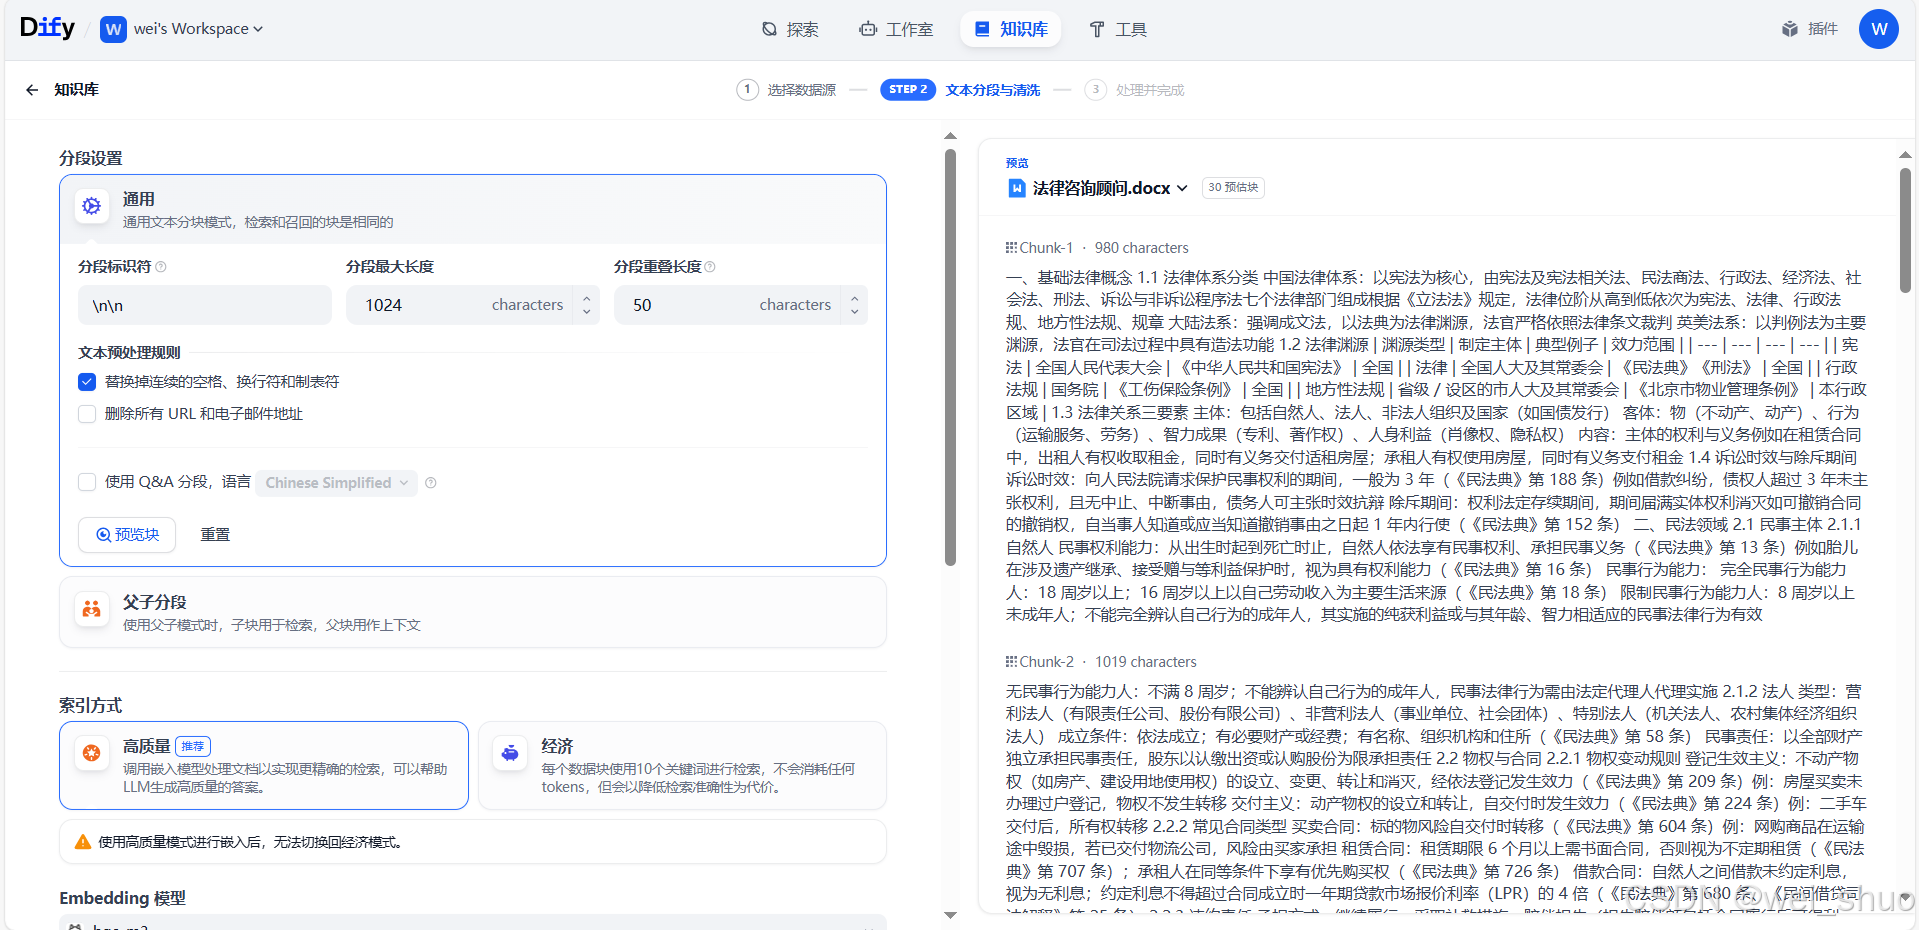The image size is (1919, 930).
Task: Click the 预览块 preview button
Action: (126, 534)
